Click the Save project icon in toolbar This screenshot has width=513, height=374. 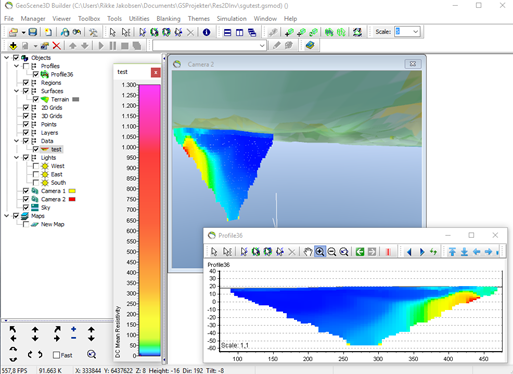click(x=32, y=32)
